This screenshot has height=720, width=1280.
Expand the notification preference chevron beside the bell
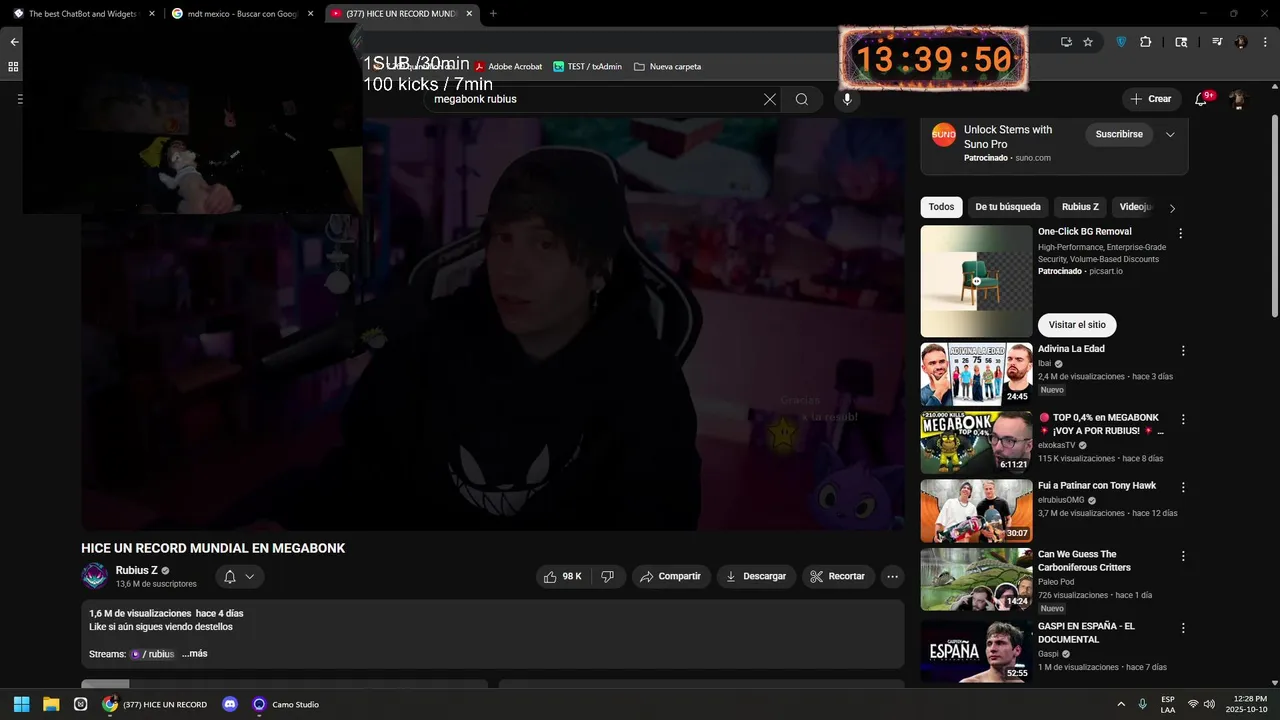[250, 576]
